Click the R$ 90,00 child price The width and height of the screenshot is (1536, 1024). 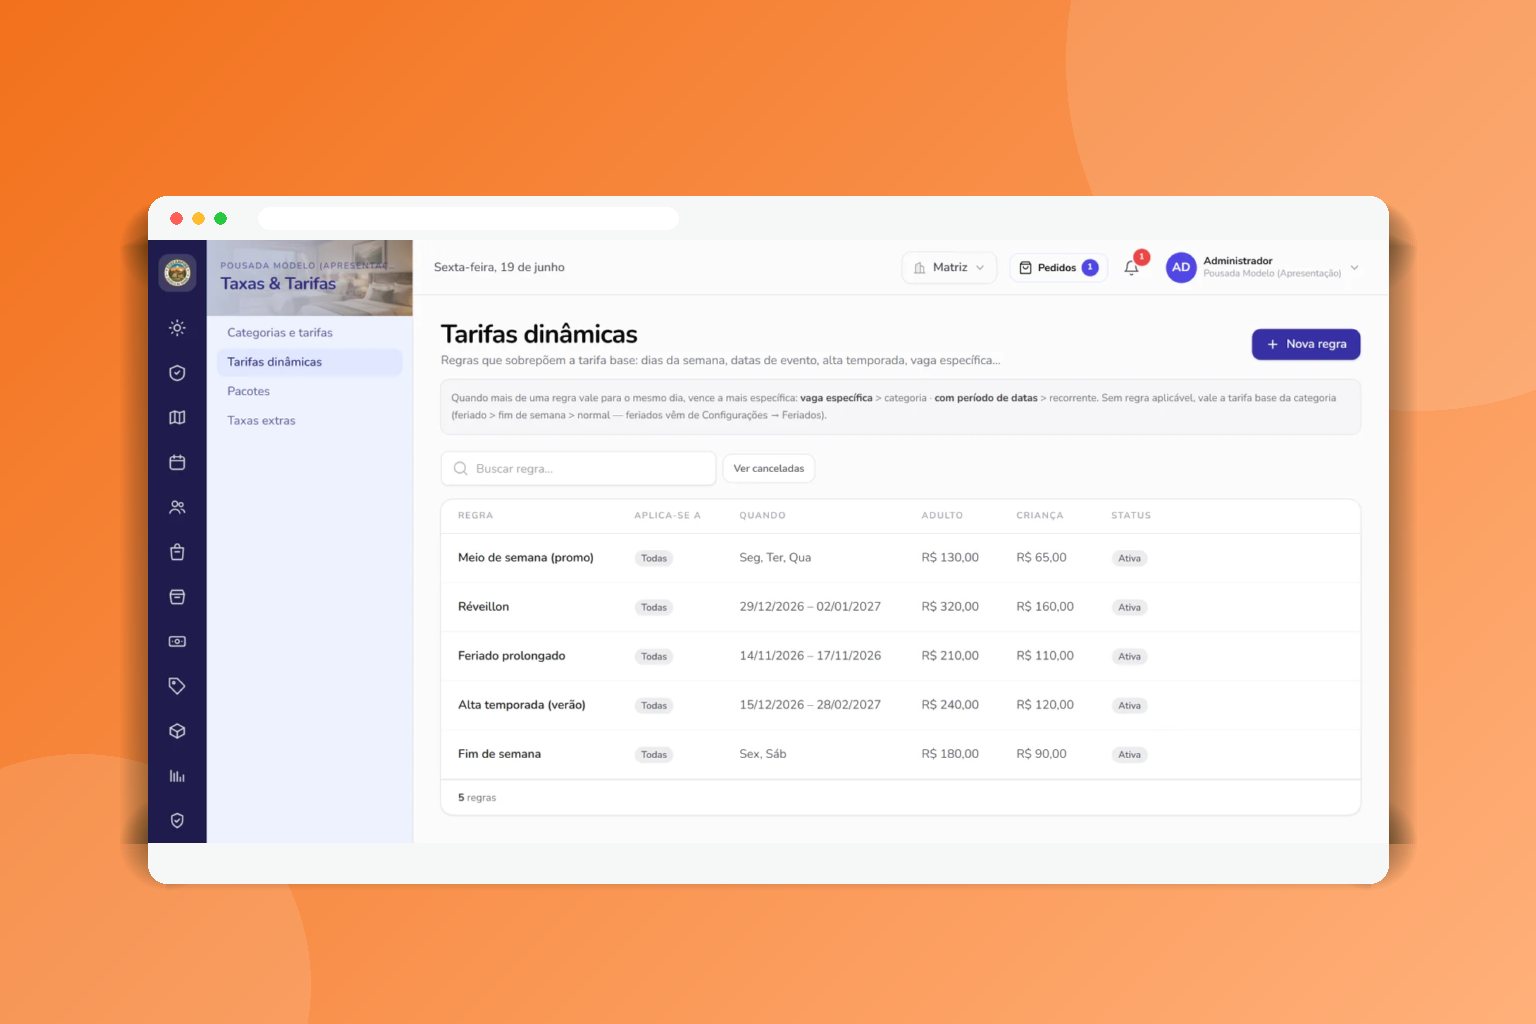click(1041, 754)
